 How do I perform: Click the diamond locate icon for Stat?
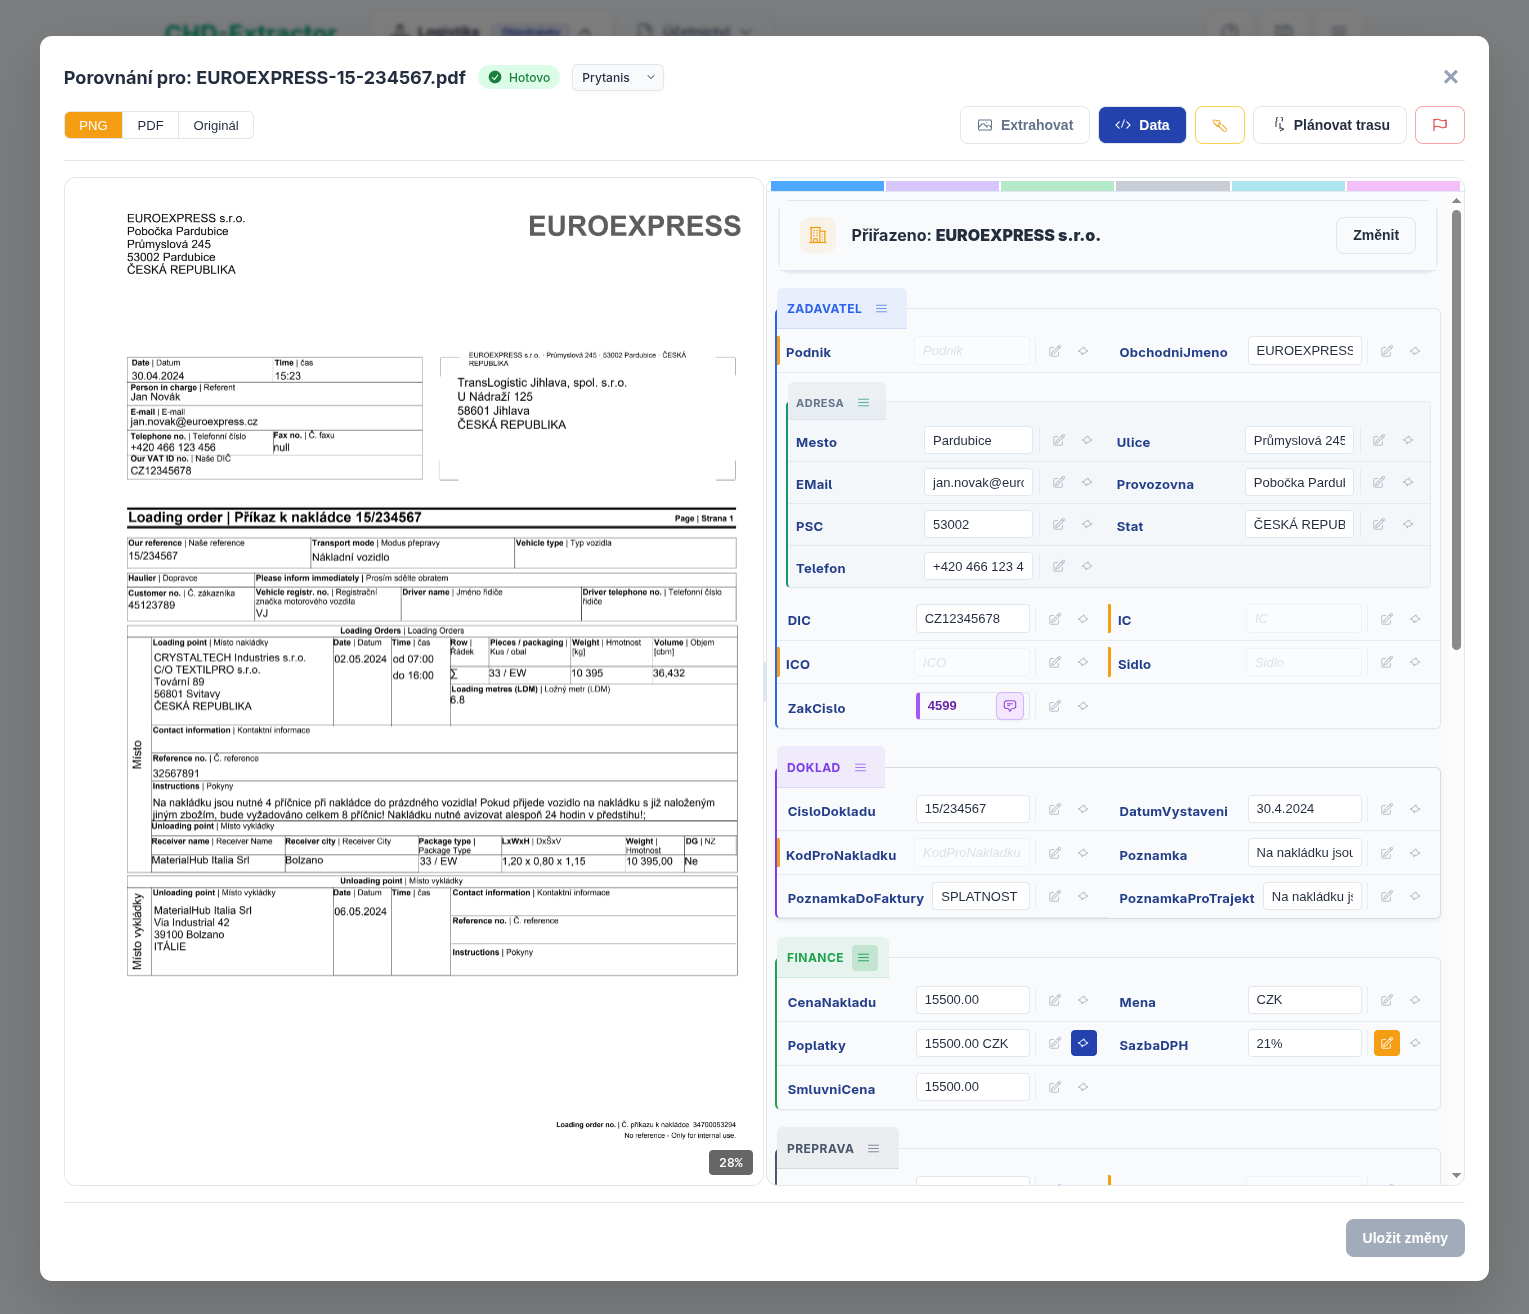[1408, 524]
